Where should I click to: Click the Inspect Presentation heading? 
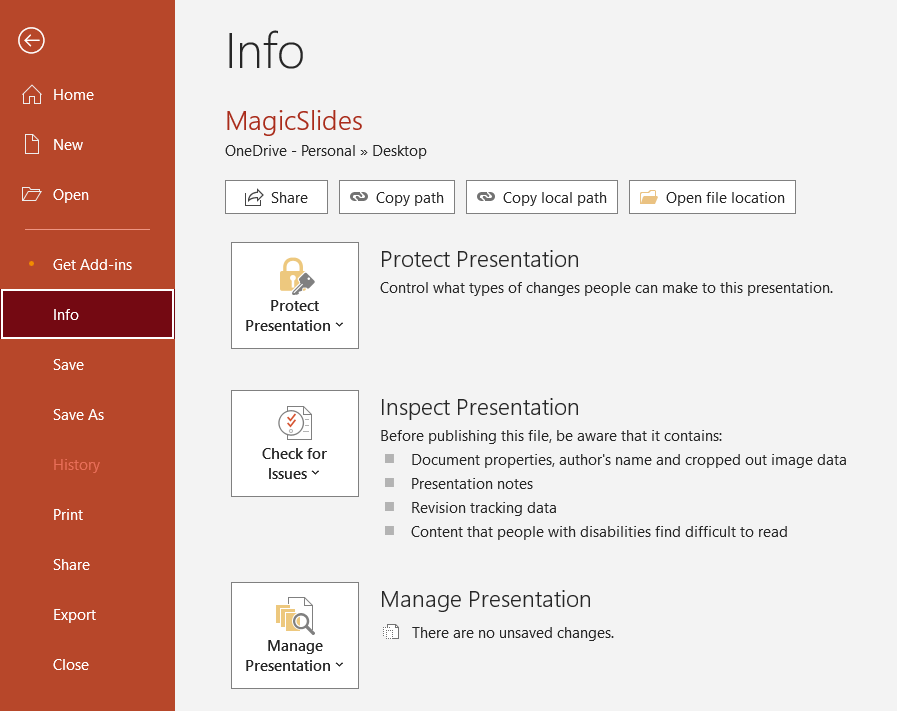[479, 408]
